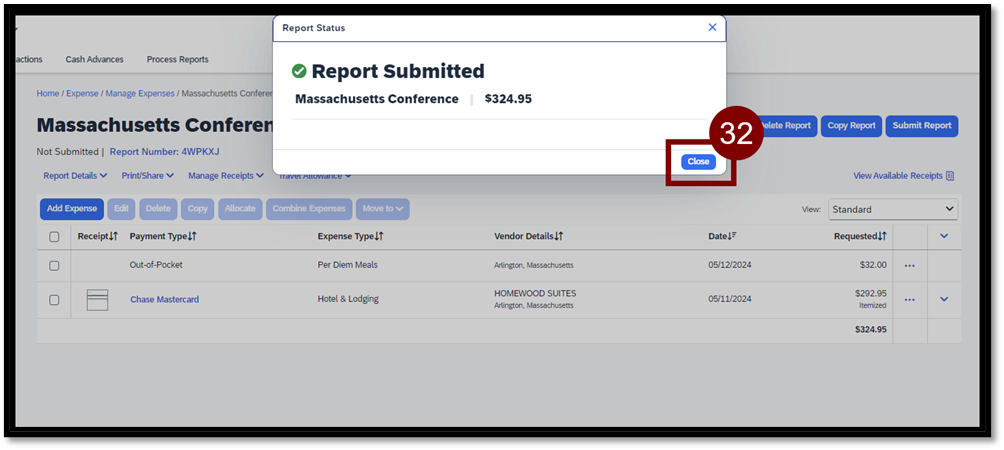The image size is (1004, 450).
Task: Check the Out-of-Pocket expense row checkbox
Action: [x=54, y=266]
